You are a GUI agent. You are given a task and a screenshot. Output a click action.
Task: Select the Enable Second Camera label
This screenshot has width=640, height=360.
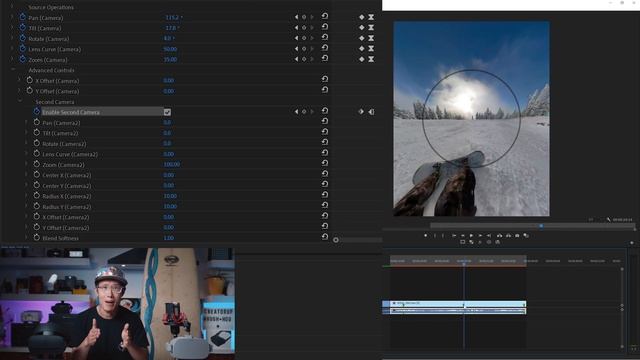[71, 112]
